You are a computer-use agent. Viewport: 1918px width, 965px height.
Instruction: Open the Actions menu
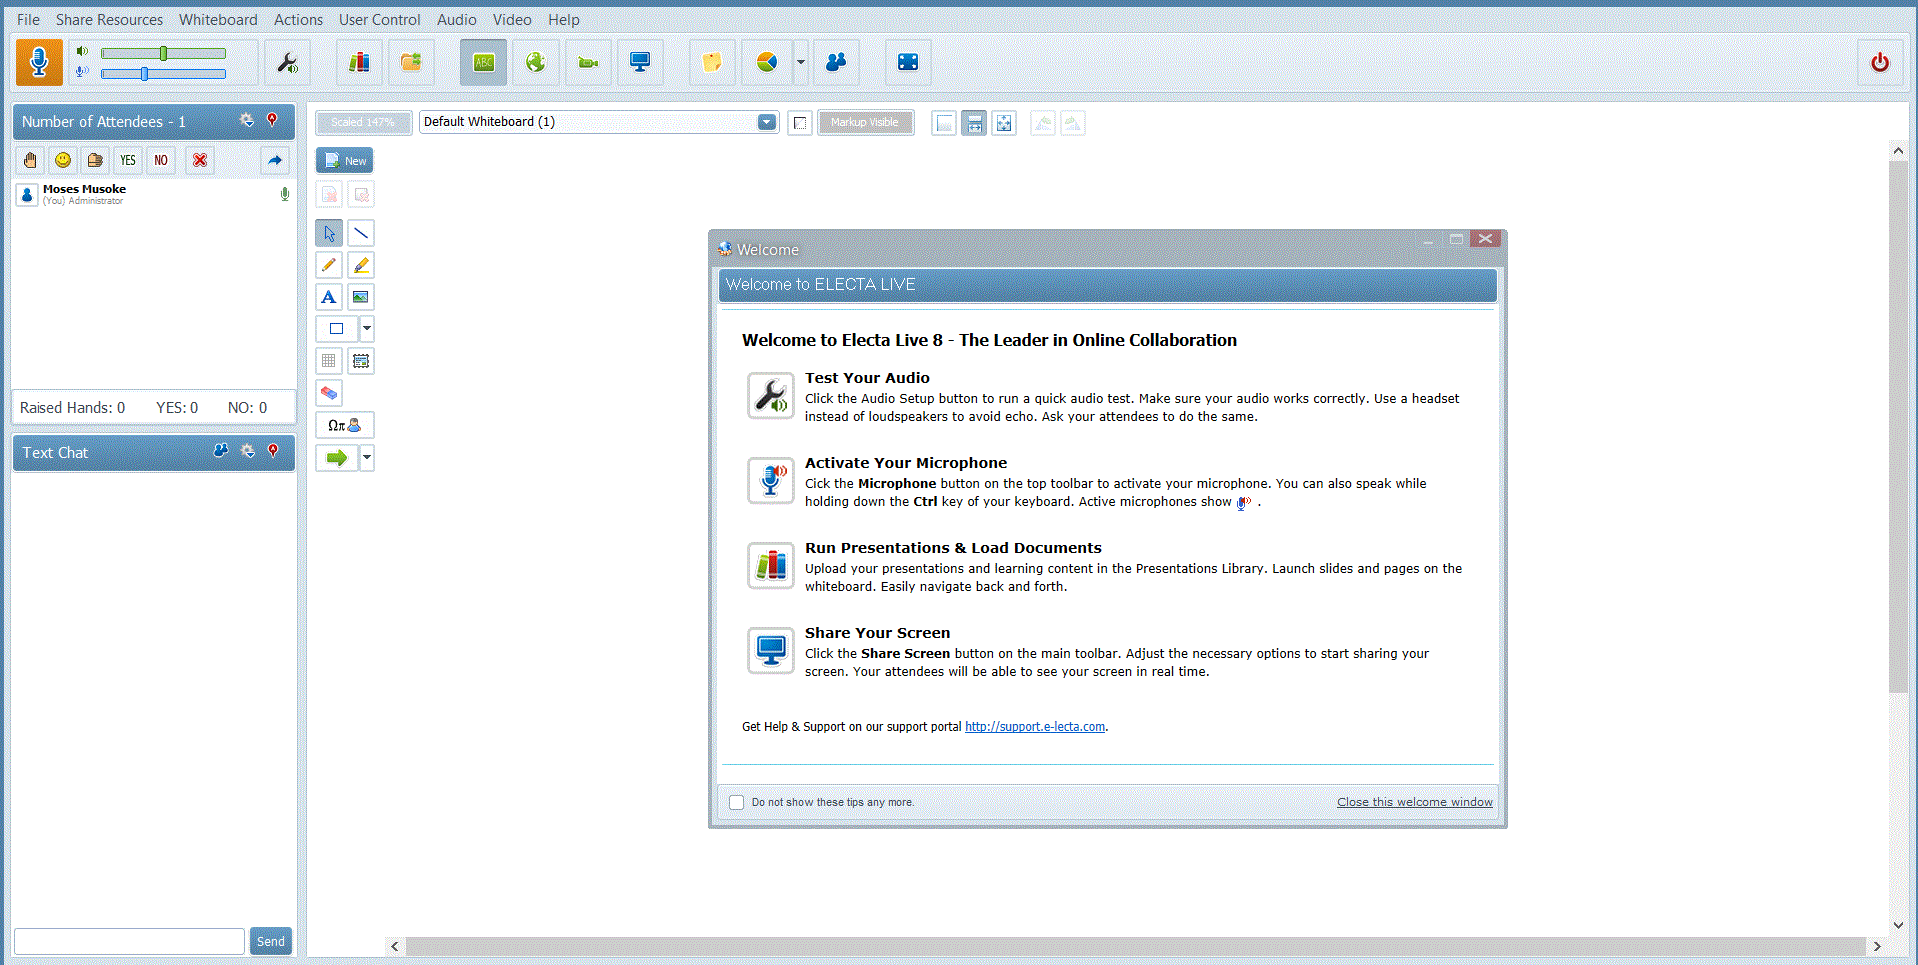pos(298,19)
